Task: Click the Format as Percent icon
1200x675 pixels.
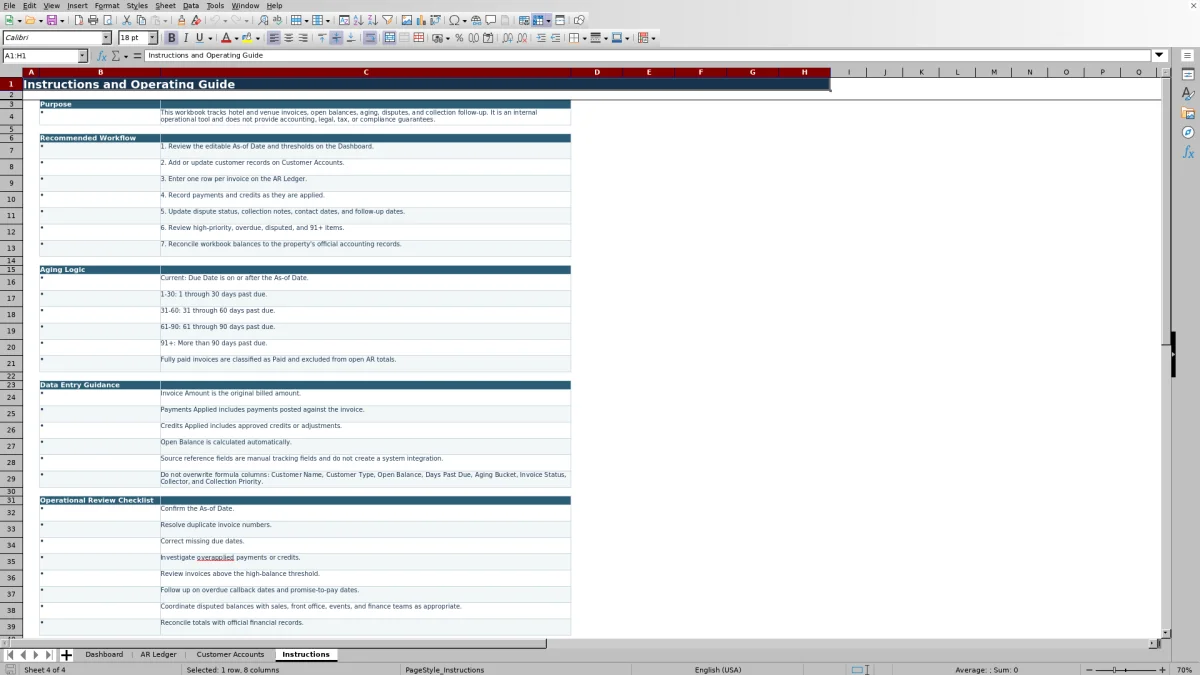Action: (x=459, y=38)
